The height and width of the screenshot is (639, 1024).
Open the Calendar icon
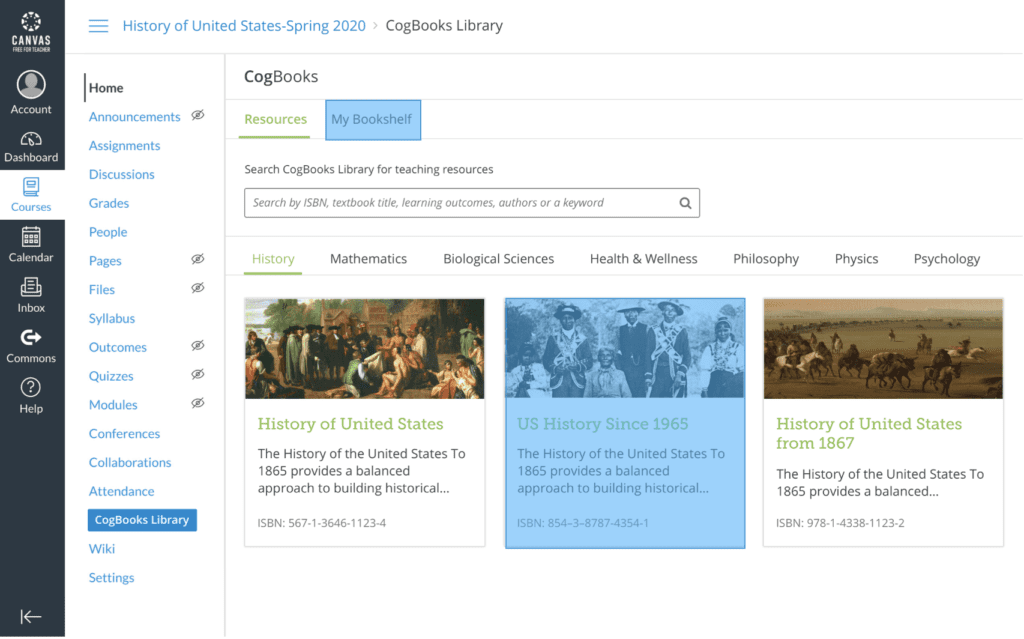[x=31, y=237]
